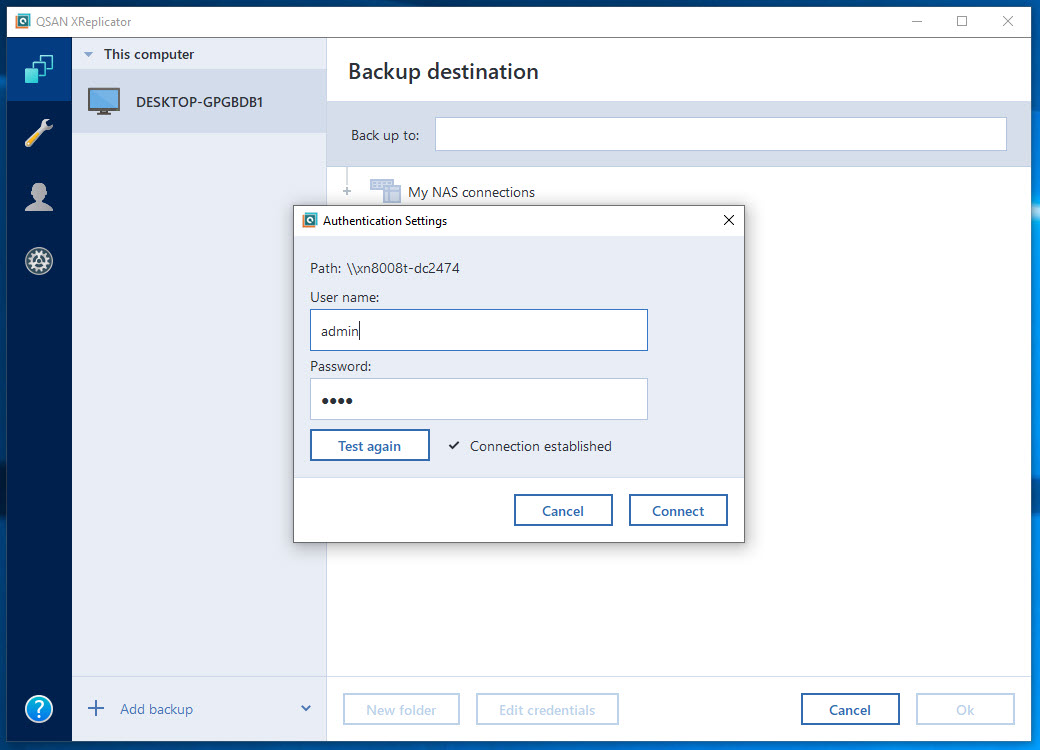
Task: Cancel the Authentication Settings dialog
Action: click(563, 511)
